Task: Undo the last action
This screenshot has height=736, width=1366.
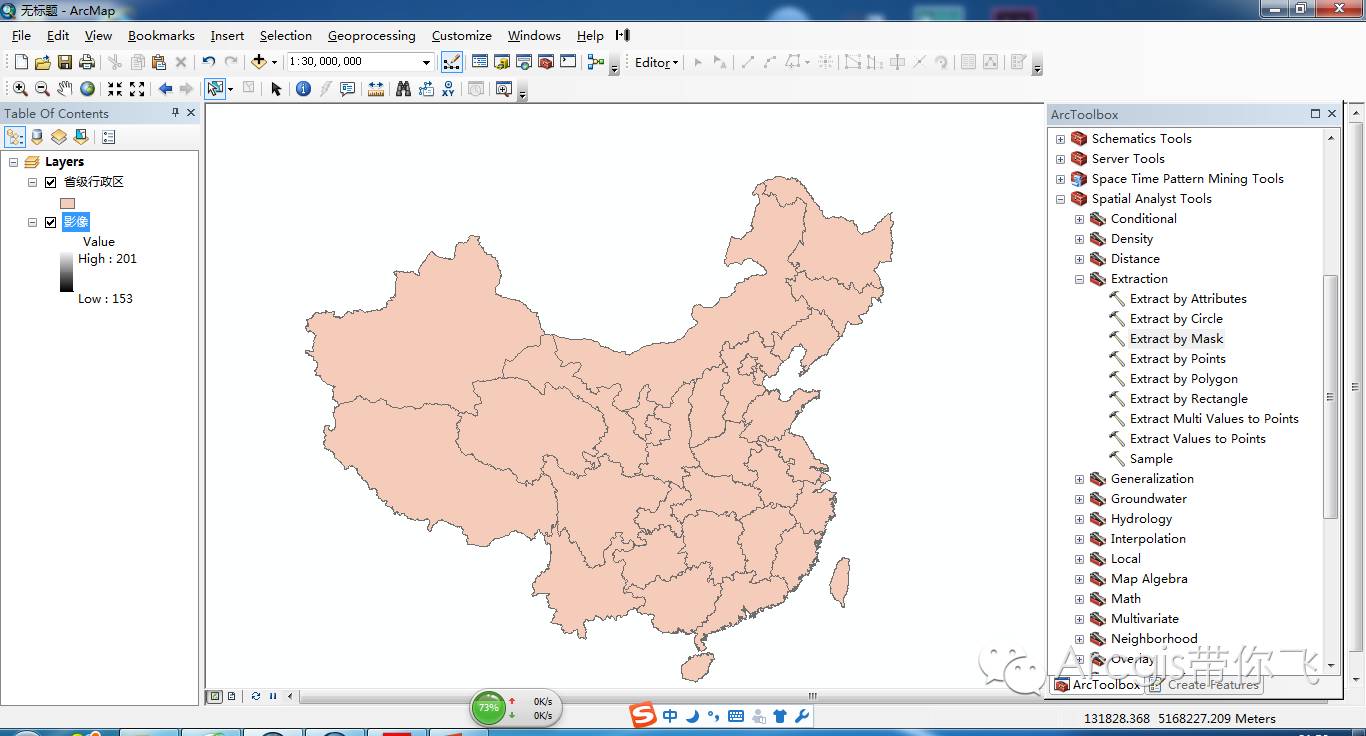Action: pos(208,62)
